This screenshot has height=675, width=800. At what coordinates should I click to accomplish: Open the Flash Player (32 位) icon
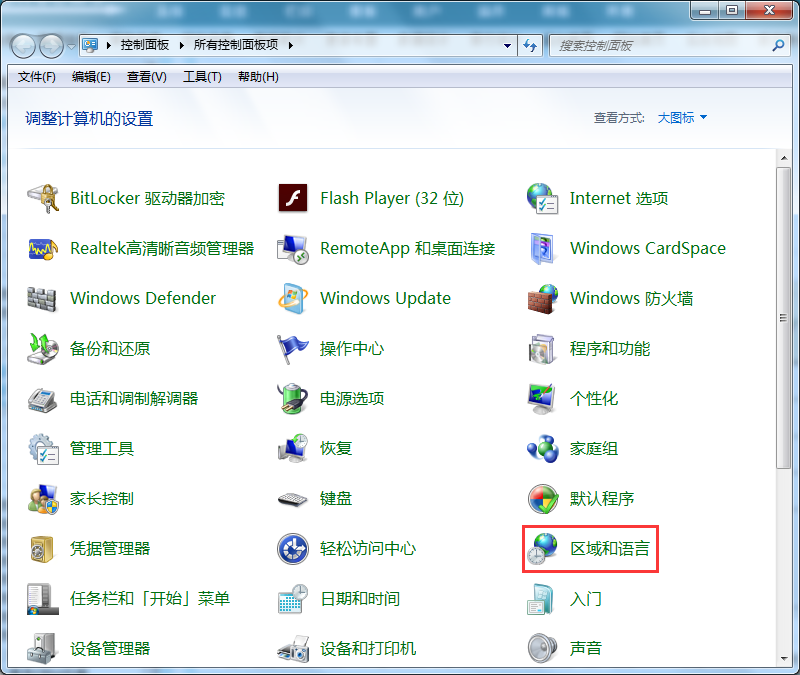click(x=292, y=198)
